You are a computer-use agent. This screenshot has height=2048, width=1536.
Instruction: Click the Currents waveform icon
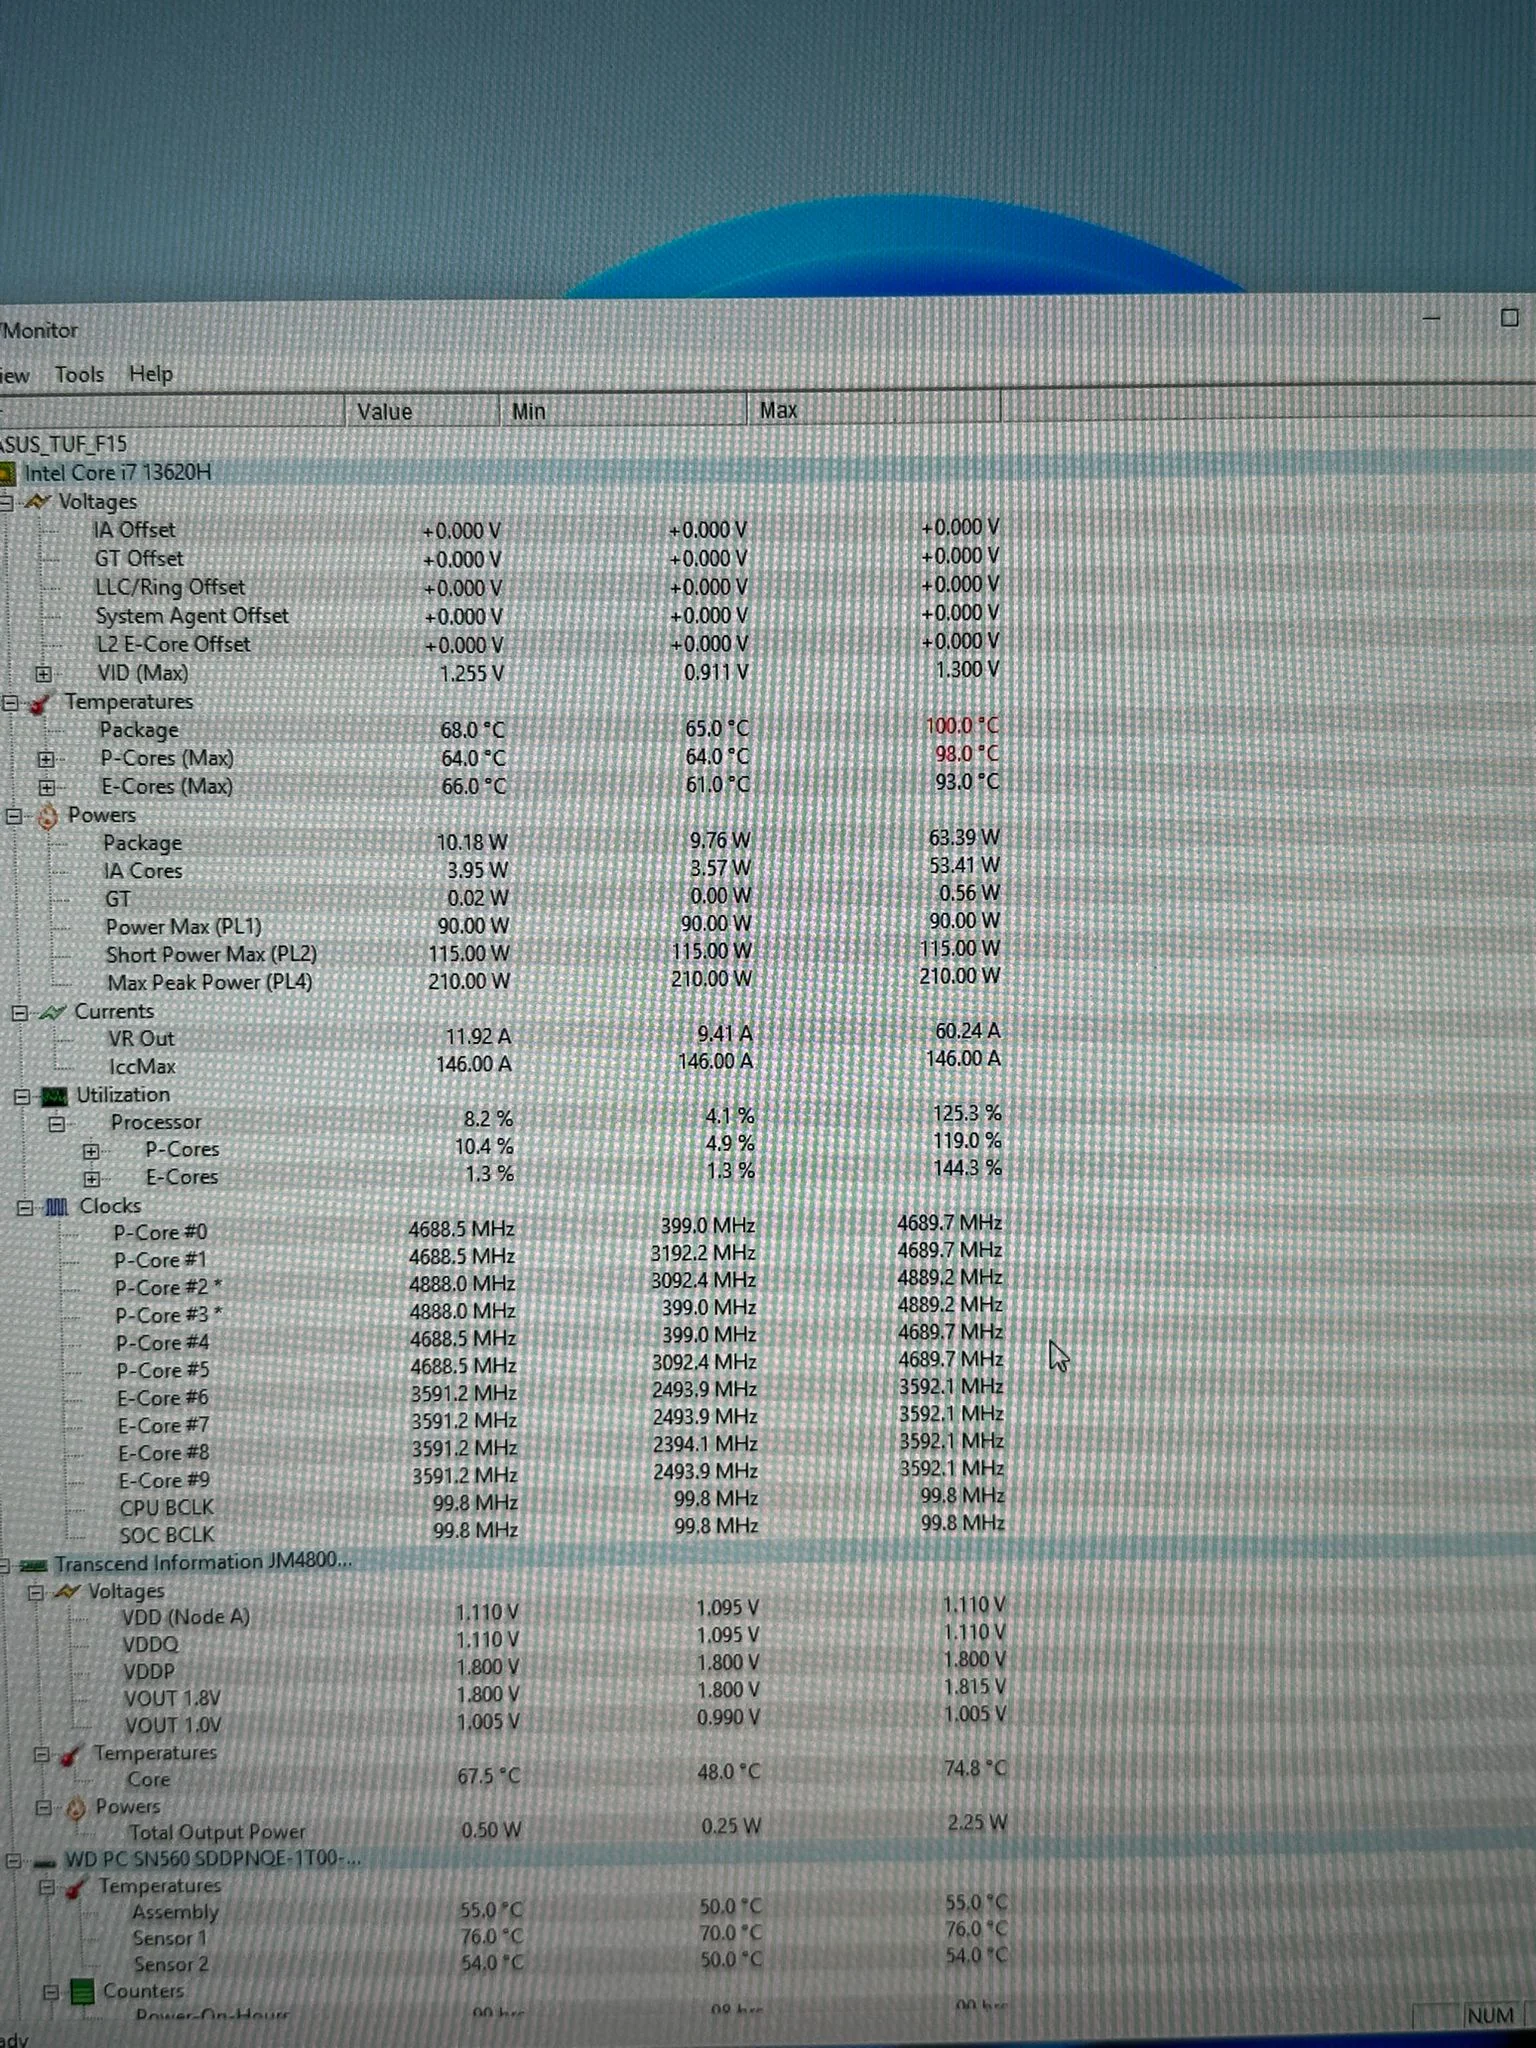[54, 1012]
